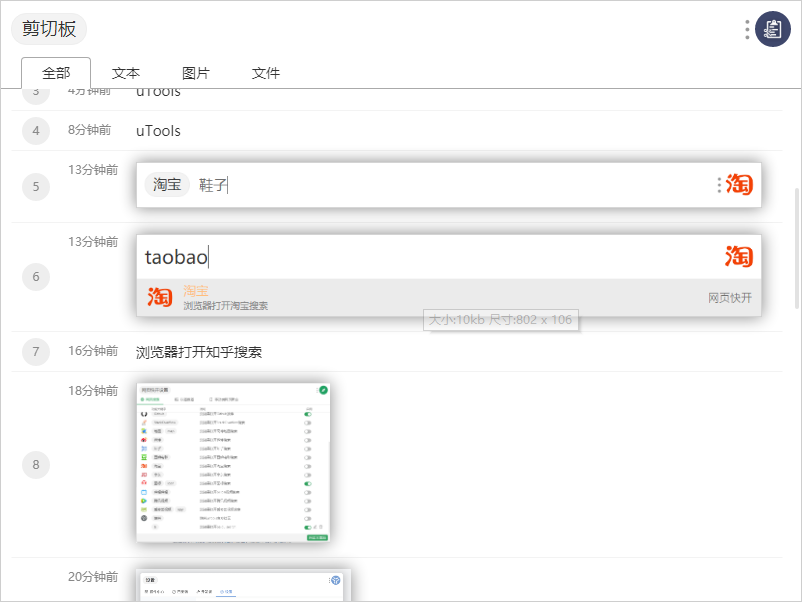The width and height of the screenshot is (802, 602).
Task: Click the 13分钟前 timestamp of entry 6
Action: pos(93,242)
